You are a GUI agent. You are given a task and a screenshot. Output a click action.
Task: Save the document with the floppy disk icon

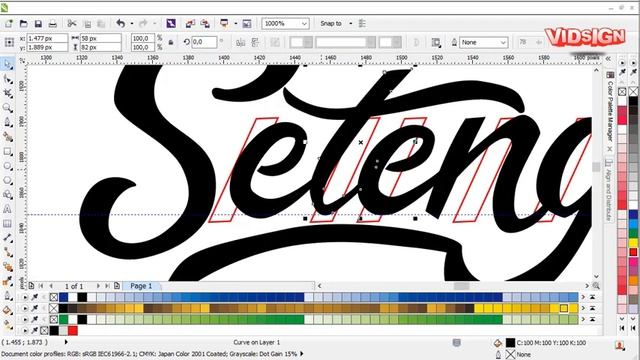point(38,24)
